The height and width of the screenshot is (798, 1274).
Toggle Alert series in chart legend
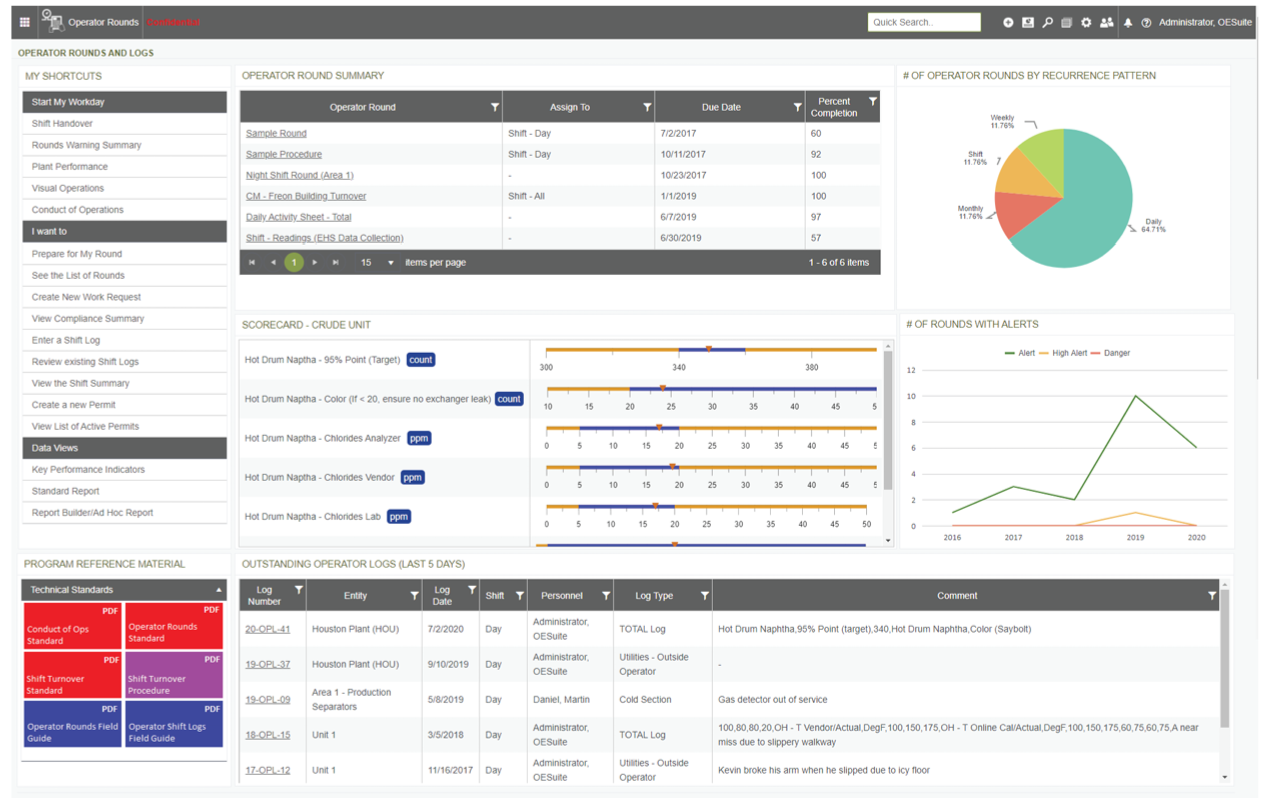[x=1020, y=353]
